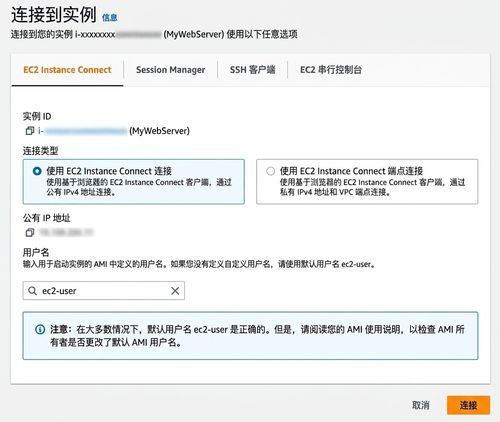Open the Session Manager tab

pyautogui.click(x=170, y=70)
